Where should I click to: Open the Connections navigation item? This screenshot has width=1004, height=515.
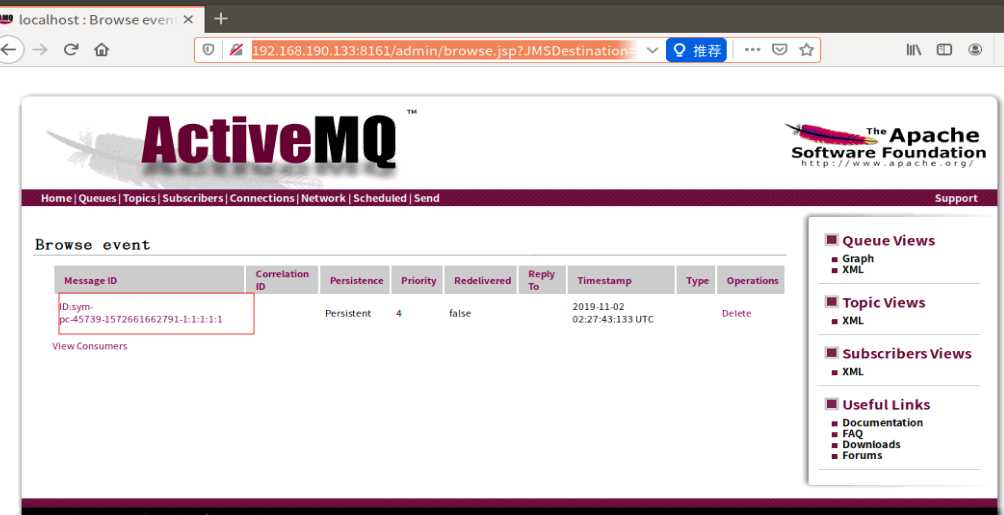click(262, 198)
